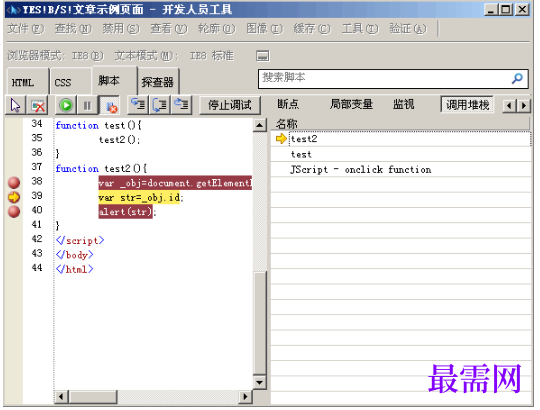The height and width of the screenshot is (410, 540).
Task: Click highlighted var str=_obj.id line
Action: click(139, 197)
